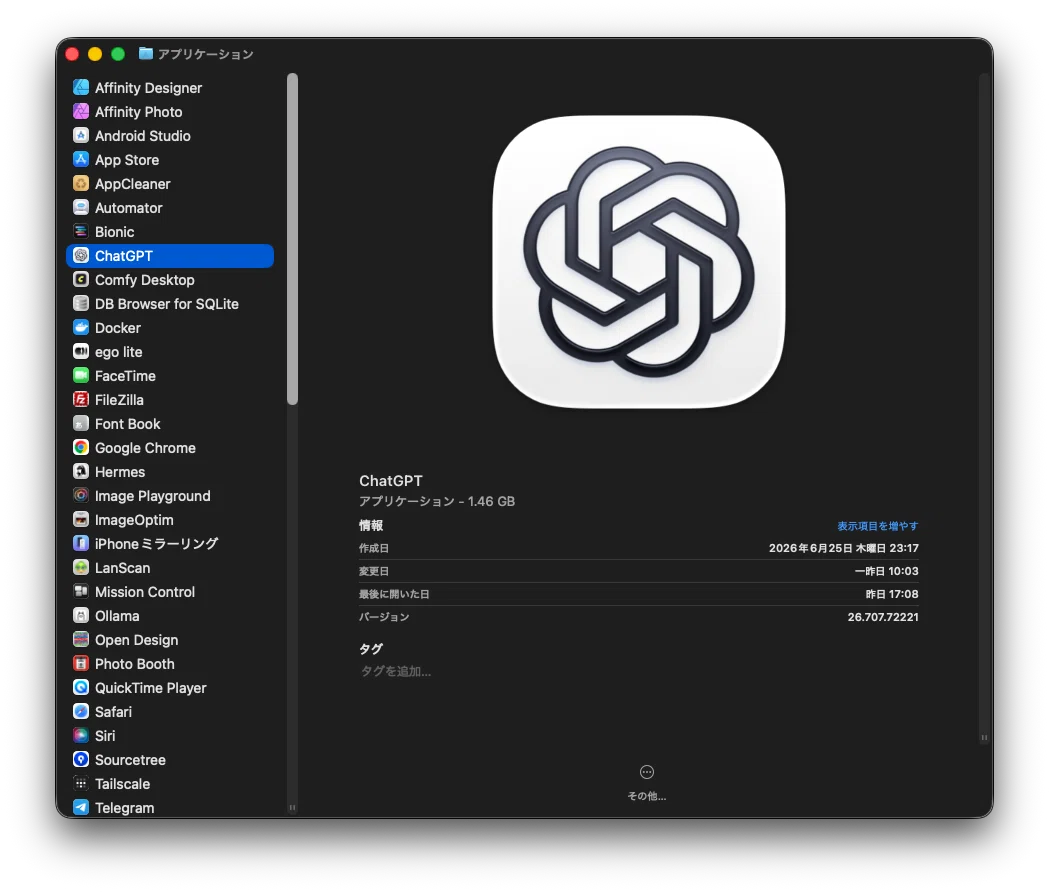Select the LanScan icon
The image size is (1049, 892).
click(x=81, y=567)
